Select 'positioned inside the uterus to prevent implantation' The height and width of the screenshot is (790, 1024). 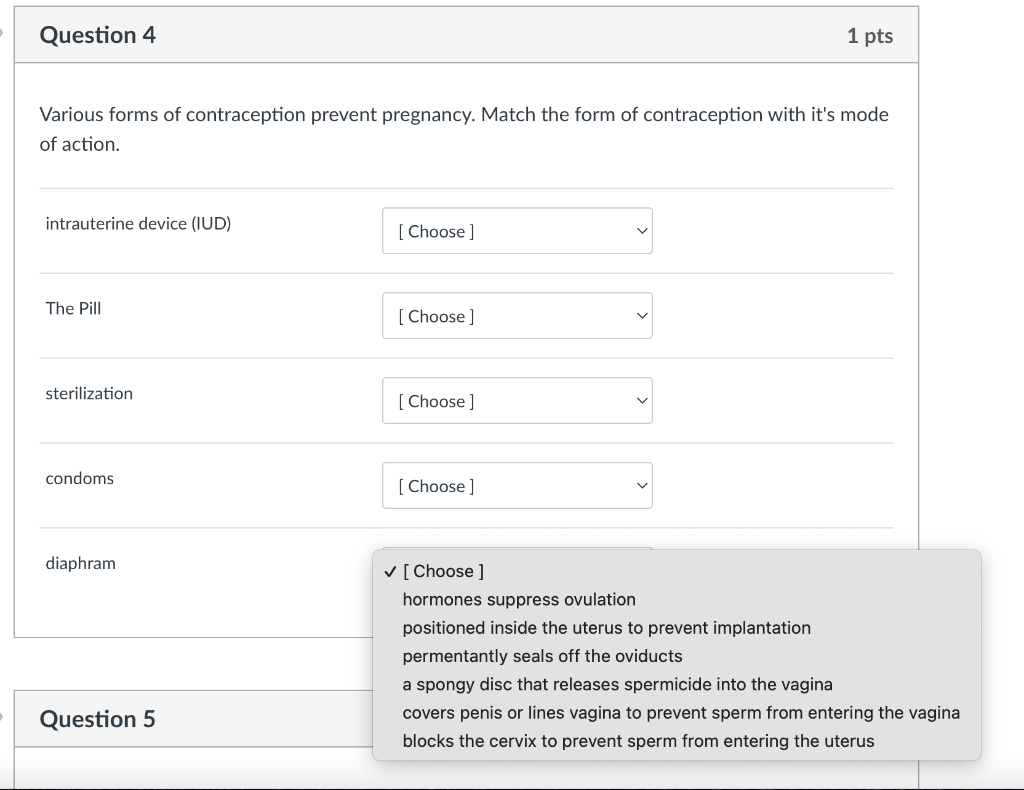(606, 628)
